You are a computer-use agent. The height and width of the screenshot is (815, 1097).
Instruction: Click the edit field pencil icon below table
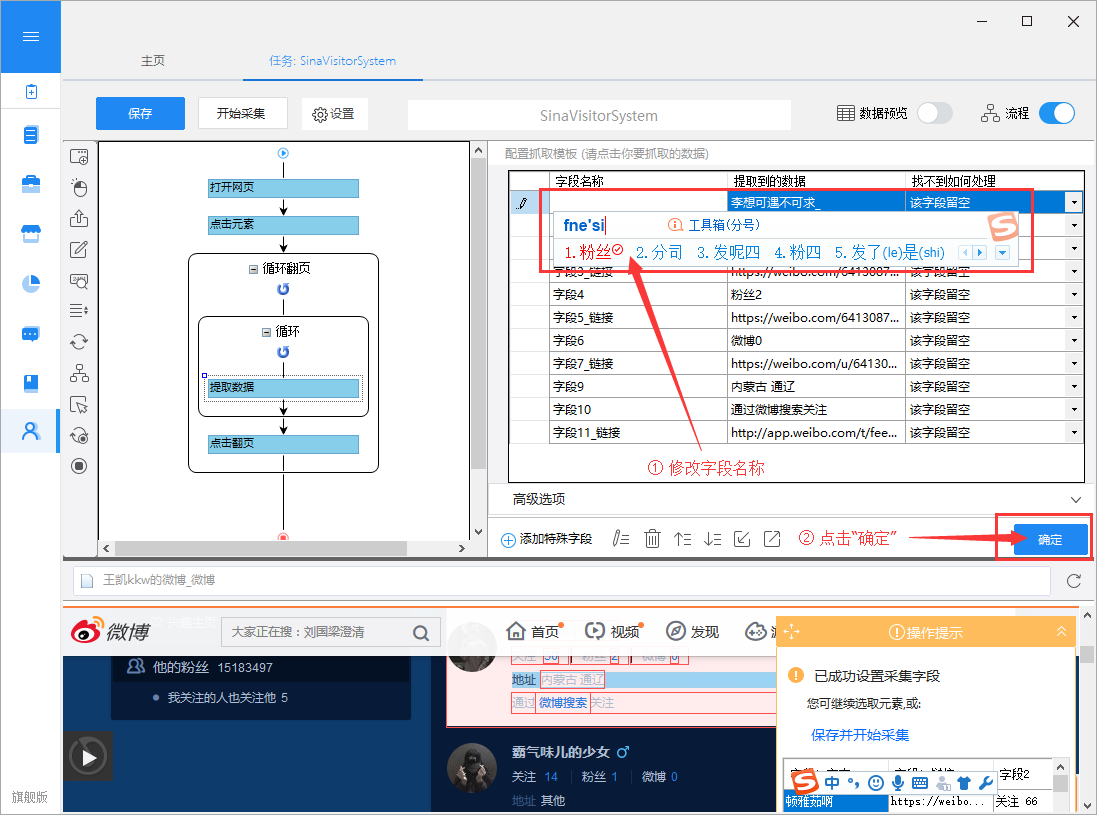click(621, 538)
